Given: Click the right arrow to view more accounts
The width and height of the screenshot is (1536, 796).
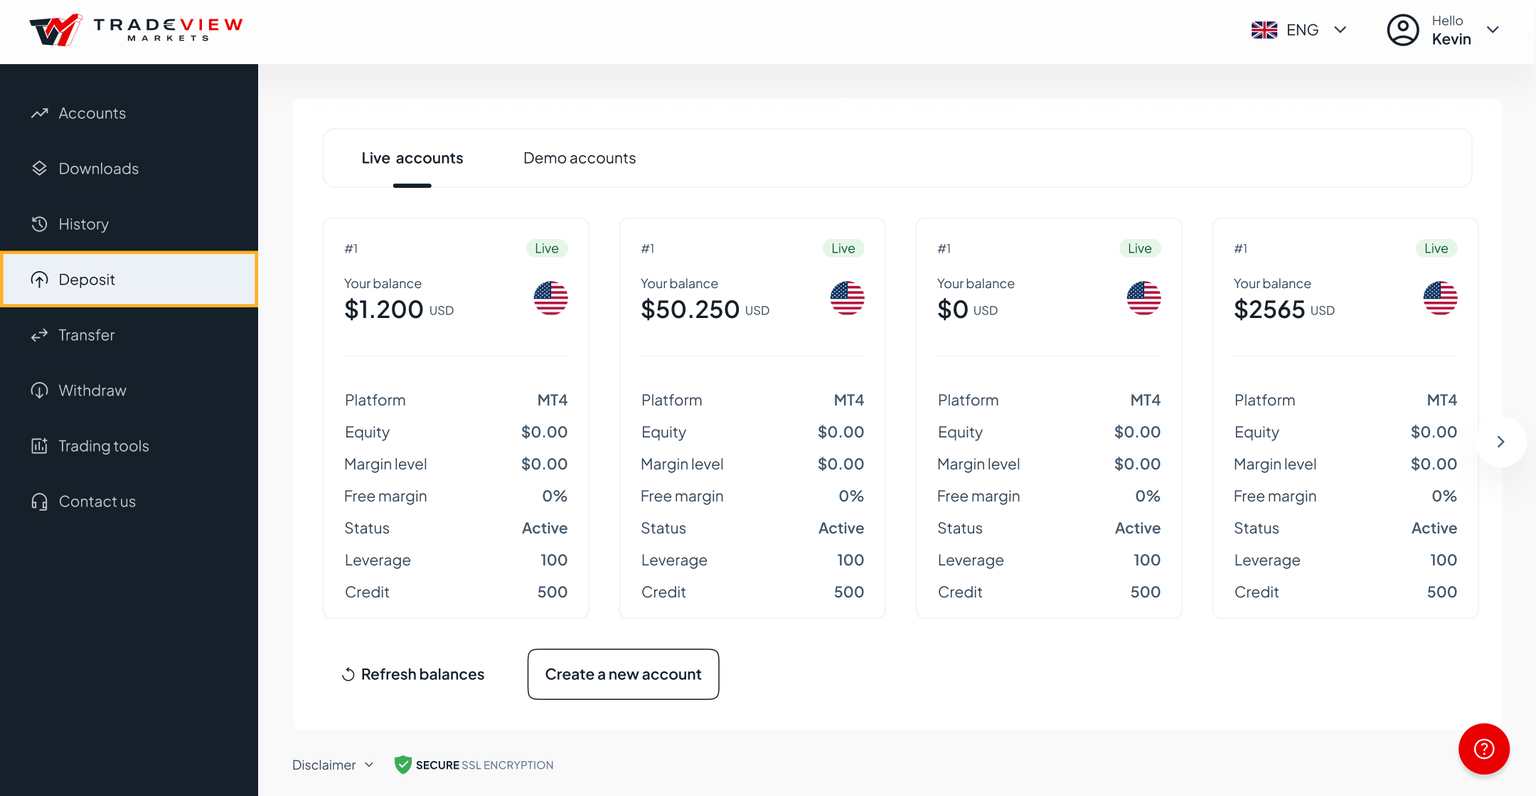Looking at the screenshot, I should [1500, 441].
